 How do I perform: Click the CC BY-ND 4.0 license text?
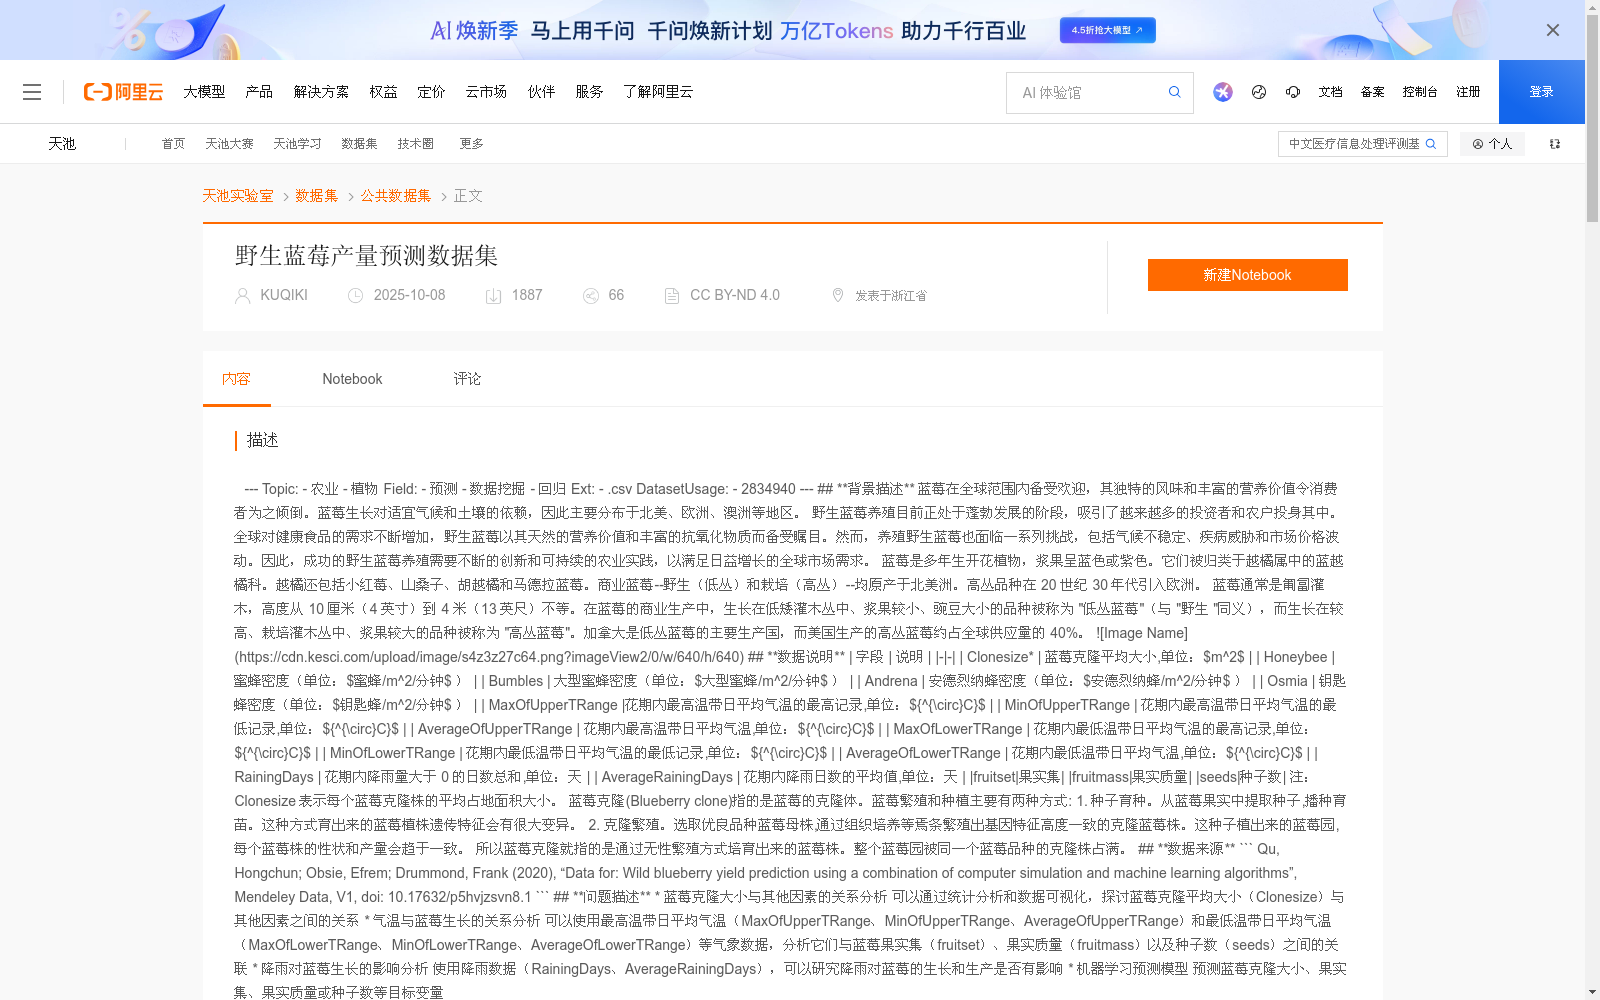click(735, 296)
